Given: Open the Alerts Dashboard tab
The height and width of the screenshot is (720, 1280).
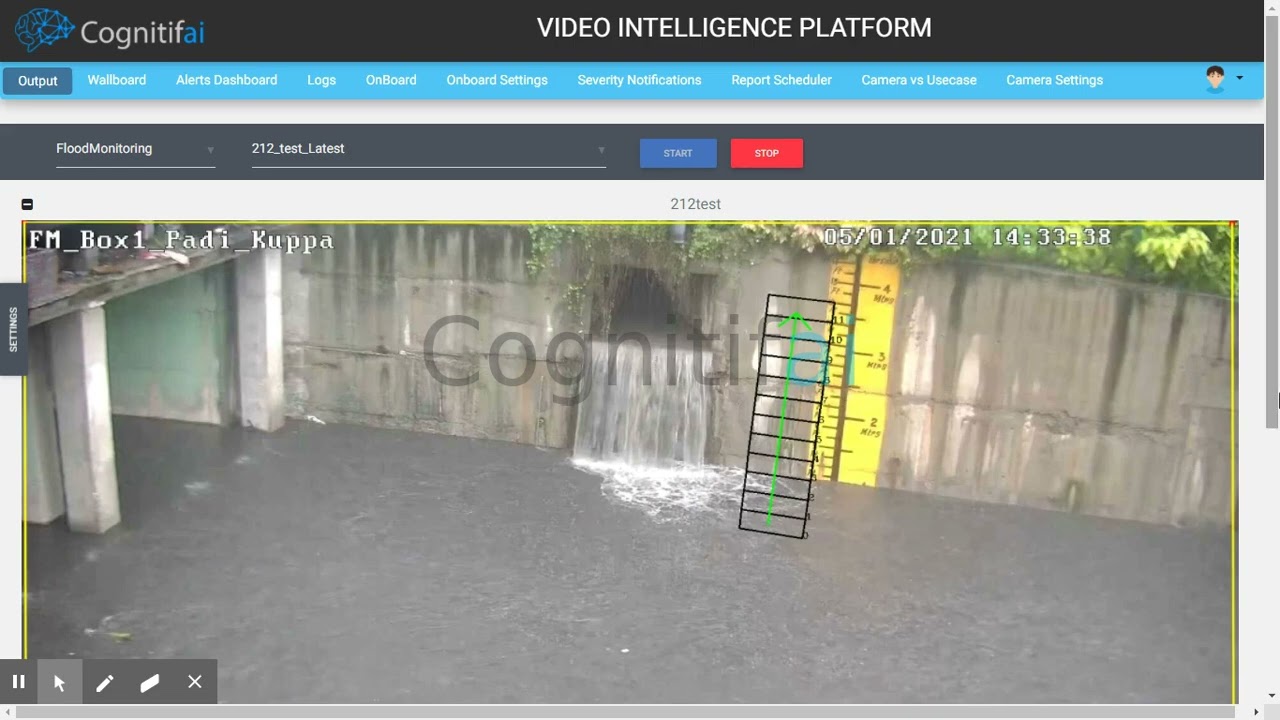Looking at the screenshot, I should click(227, 80).
